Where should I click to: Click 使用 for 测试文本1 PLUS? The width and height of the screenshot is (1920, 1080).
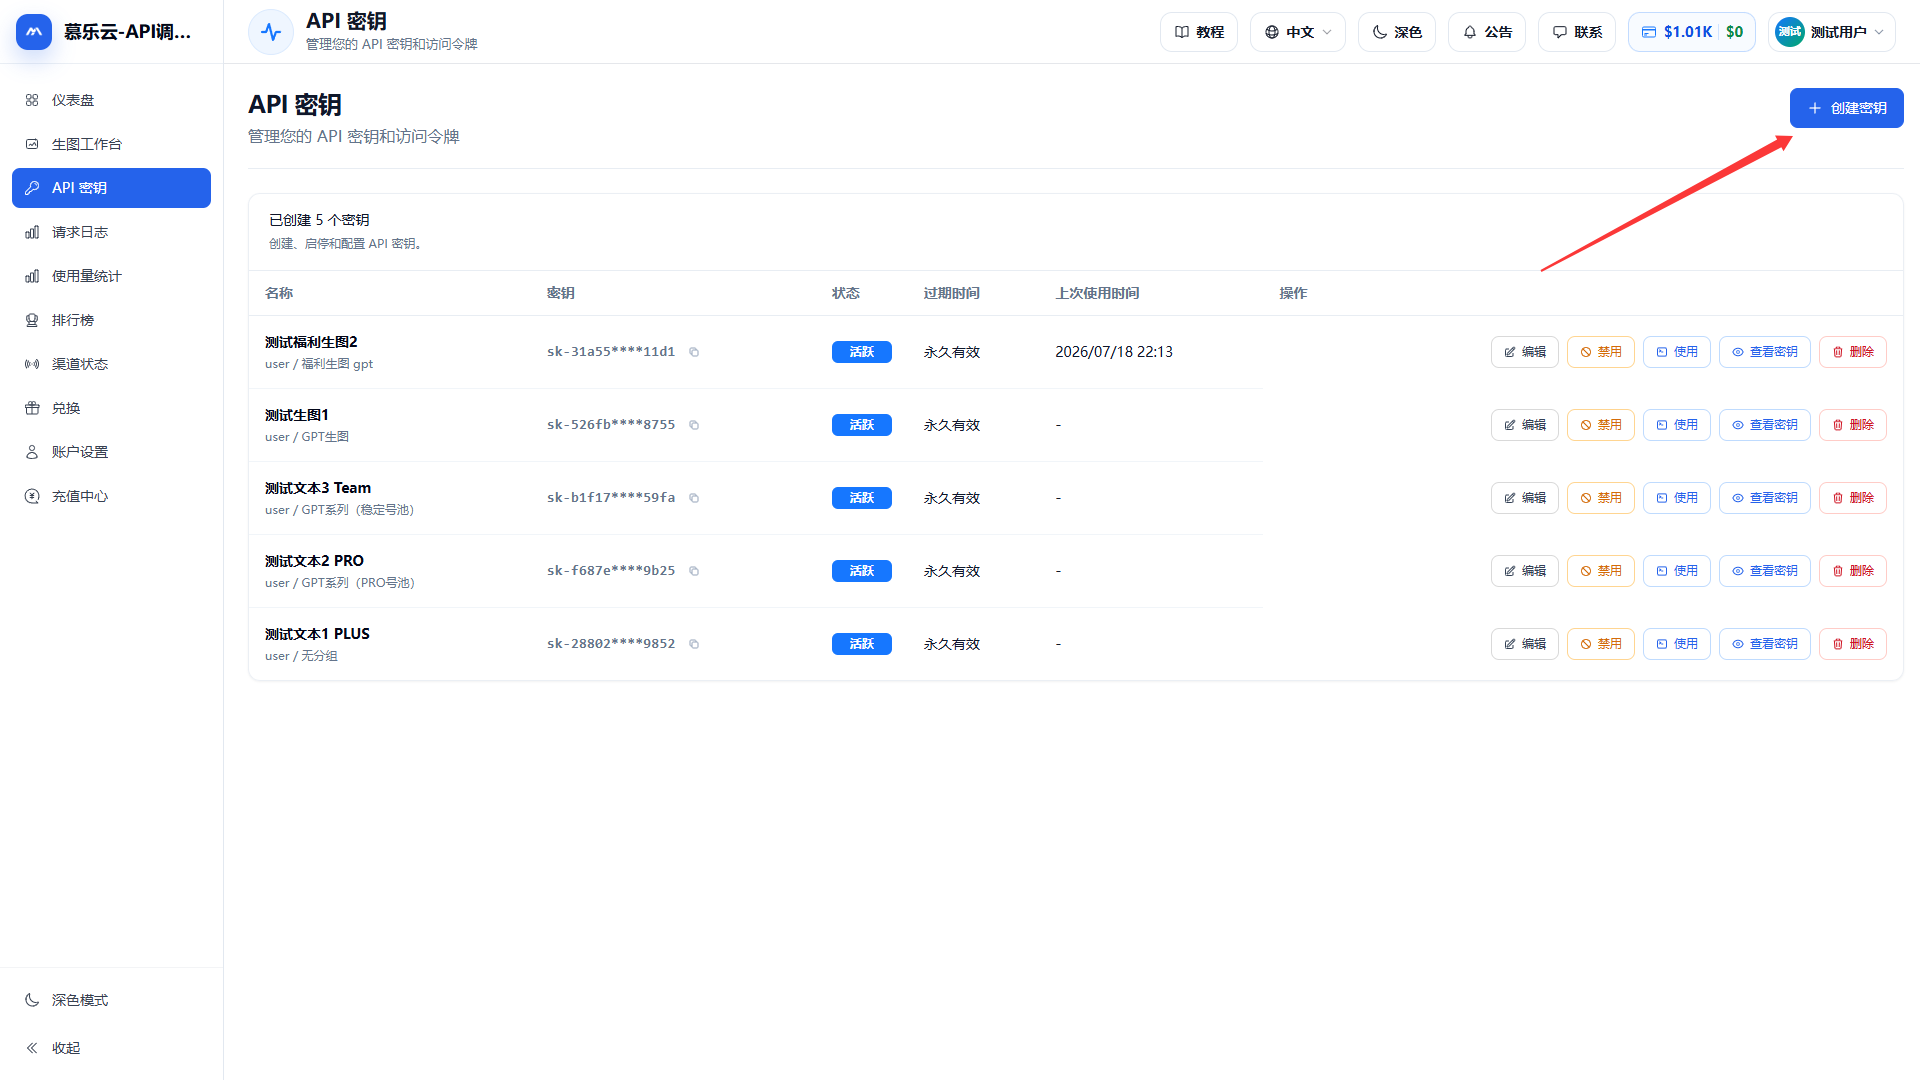1676,644
